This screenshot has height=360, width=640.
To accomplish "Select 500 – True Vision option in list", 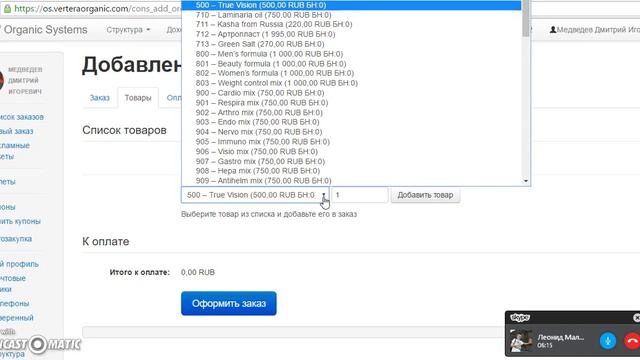I will 351,5.
